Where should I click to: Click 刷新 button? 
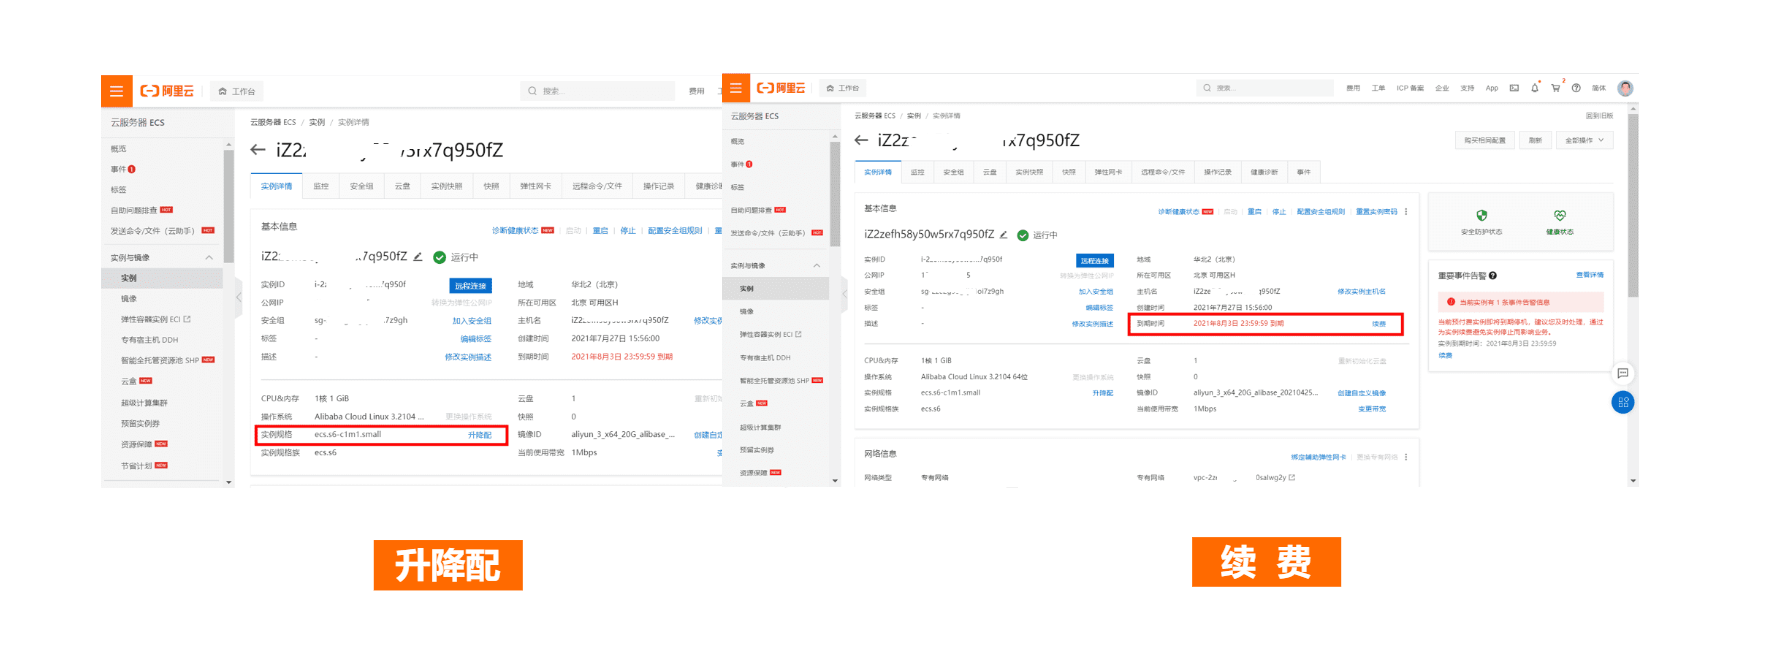[x=1535, y=140]
